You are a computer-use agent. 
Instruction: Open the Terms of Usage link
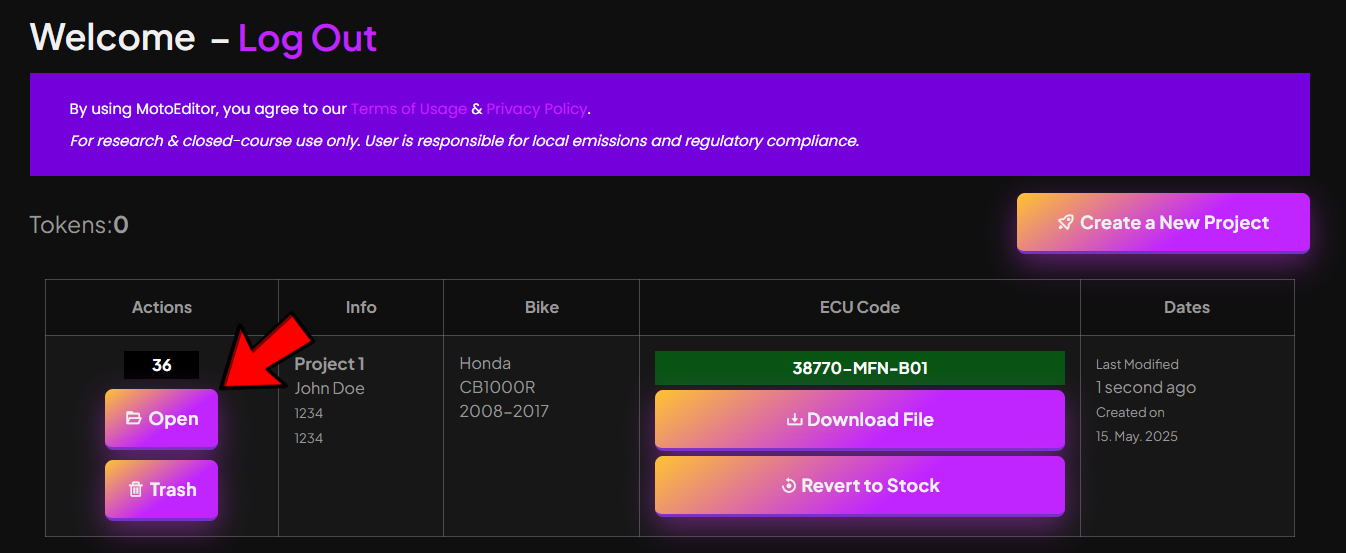point(409,109)
